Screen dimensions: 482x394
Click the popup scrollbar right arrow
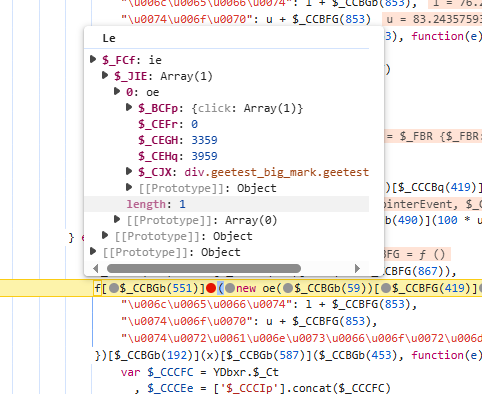(357, 268)
